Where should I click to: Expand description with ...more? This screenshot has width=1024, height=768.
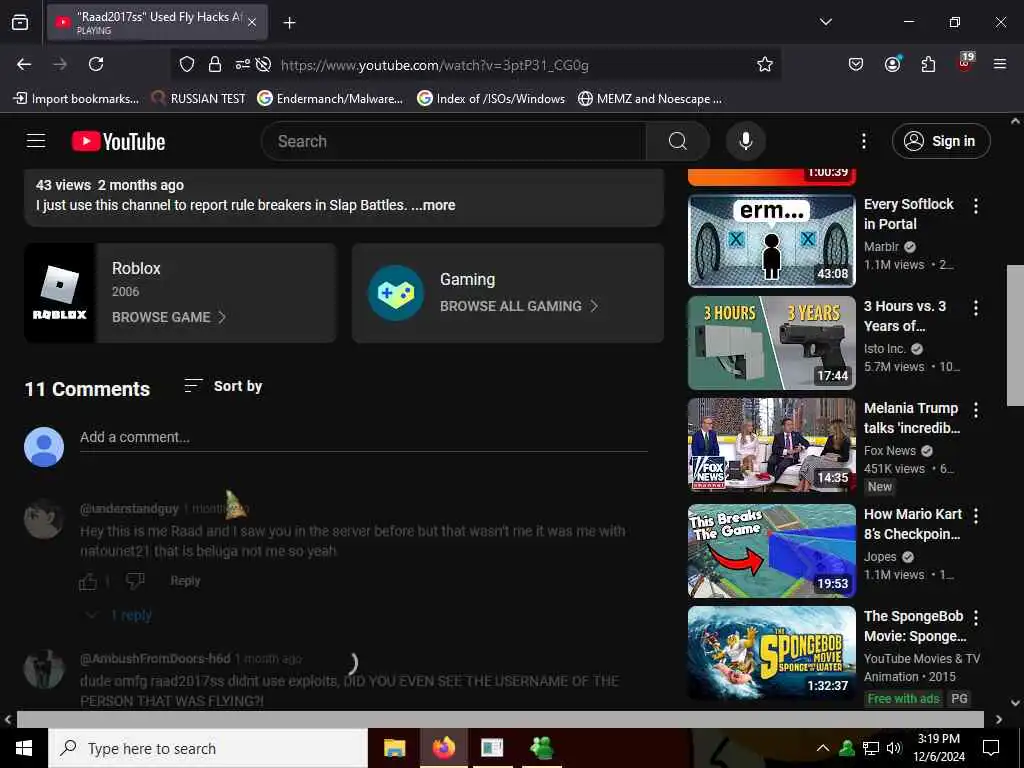434,205
